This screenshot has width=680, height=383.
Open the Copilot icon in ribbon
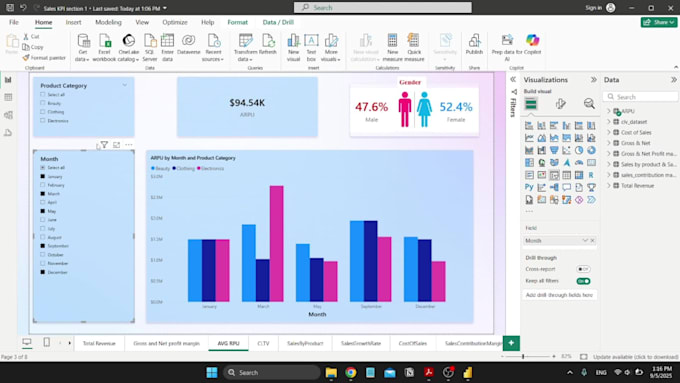tap(533, 41)
